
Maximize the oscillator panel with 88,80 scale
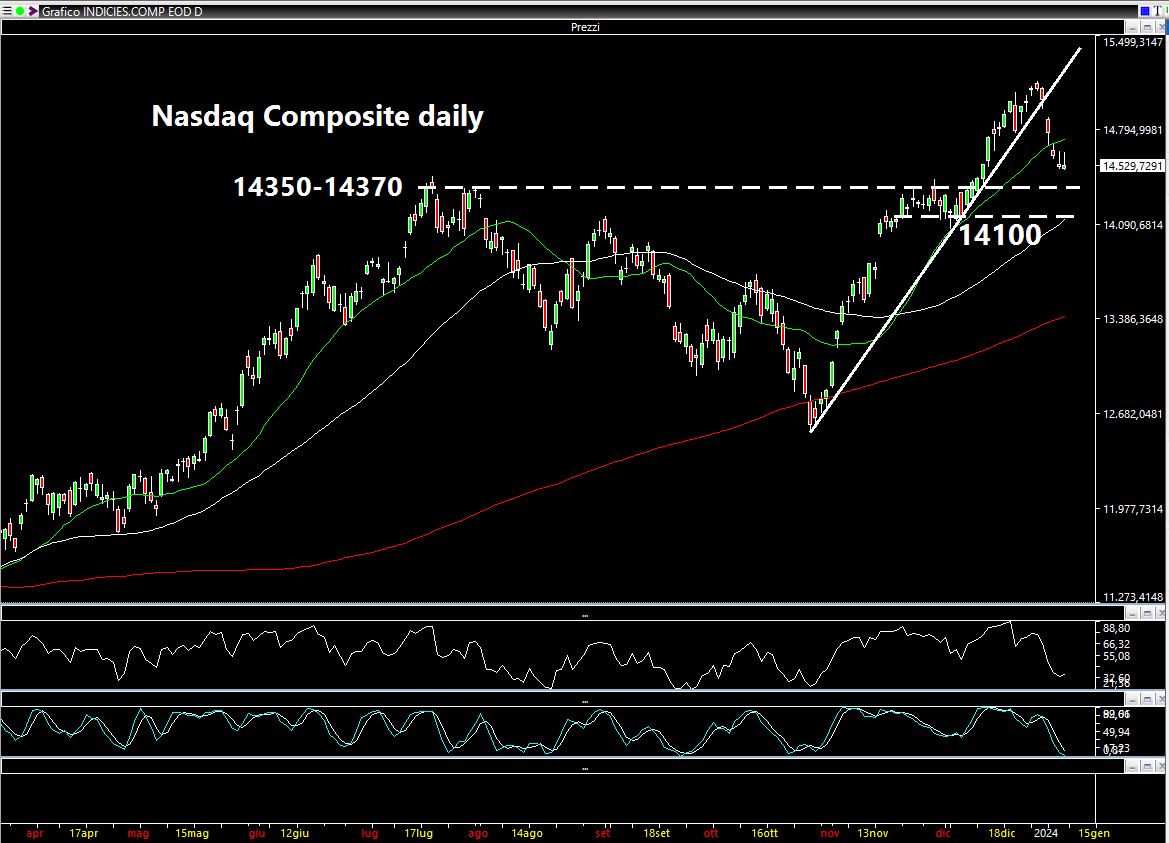(1147, 613)
